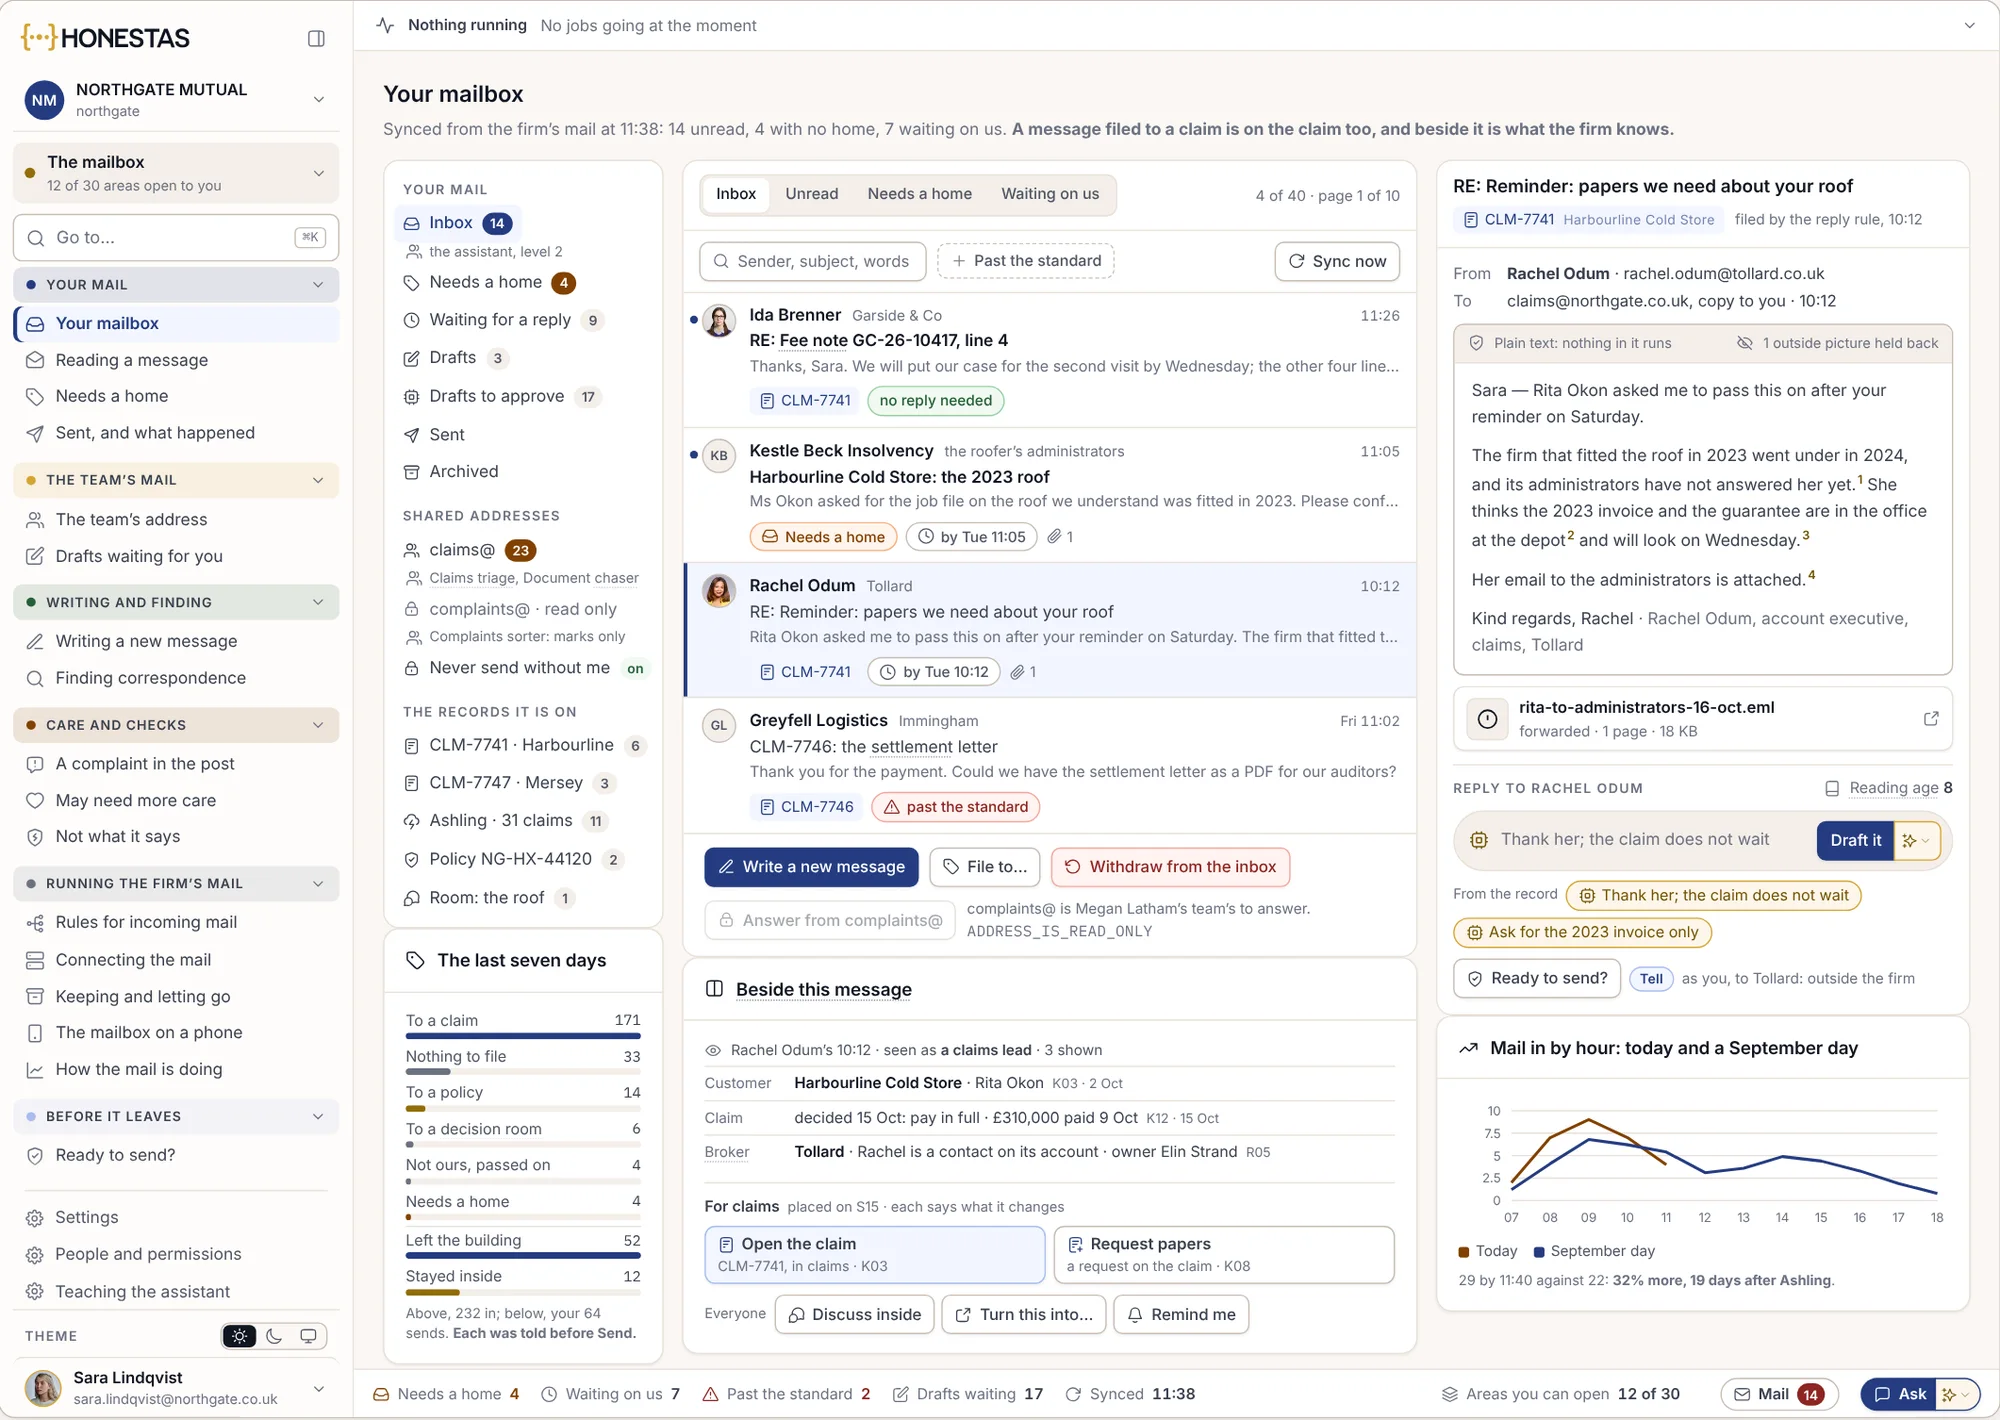Image resolution: width=2000 pixels, height=1420 pixels.
Task: Open the Sent folder paper-plane icon
Action: coord(411,435)
